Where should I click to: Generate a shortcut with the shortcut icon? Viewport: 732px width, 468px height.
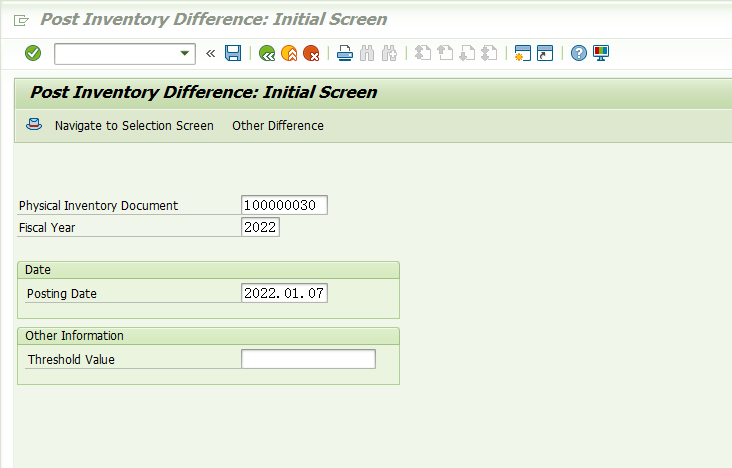pyautogui.click(x=545, y=53)
